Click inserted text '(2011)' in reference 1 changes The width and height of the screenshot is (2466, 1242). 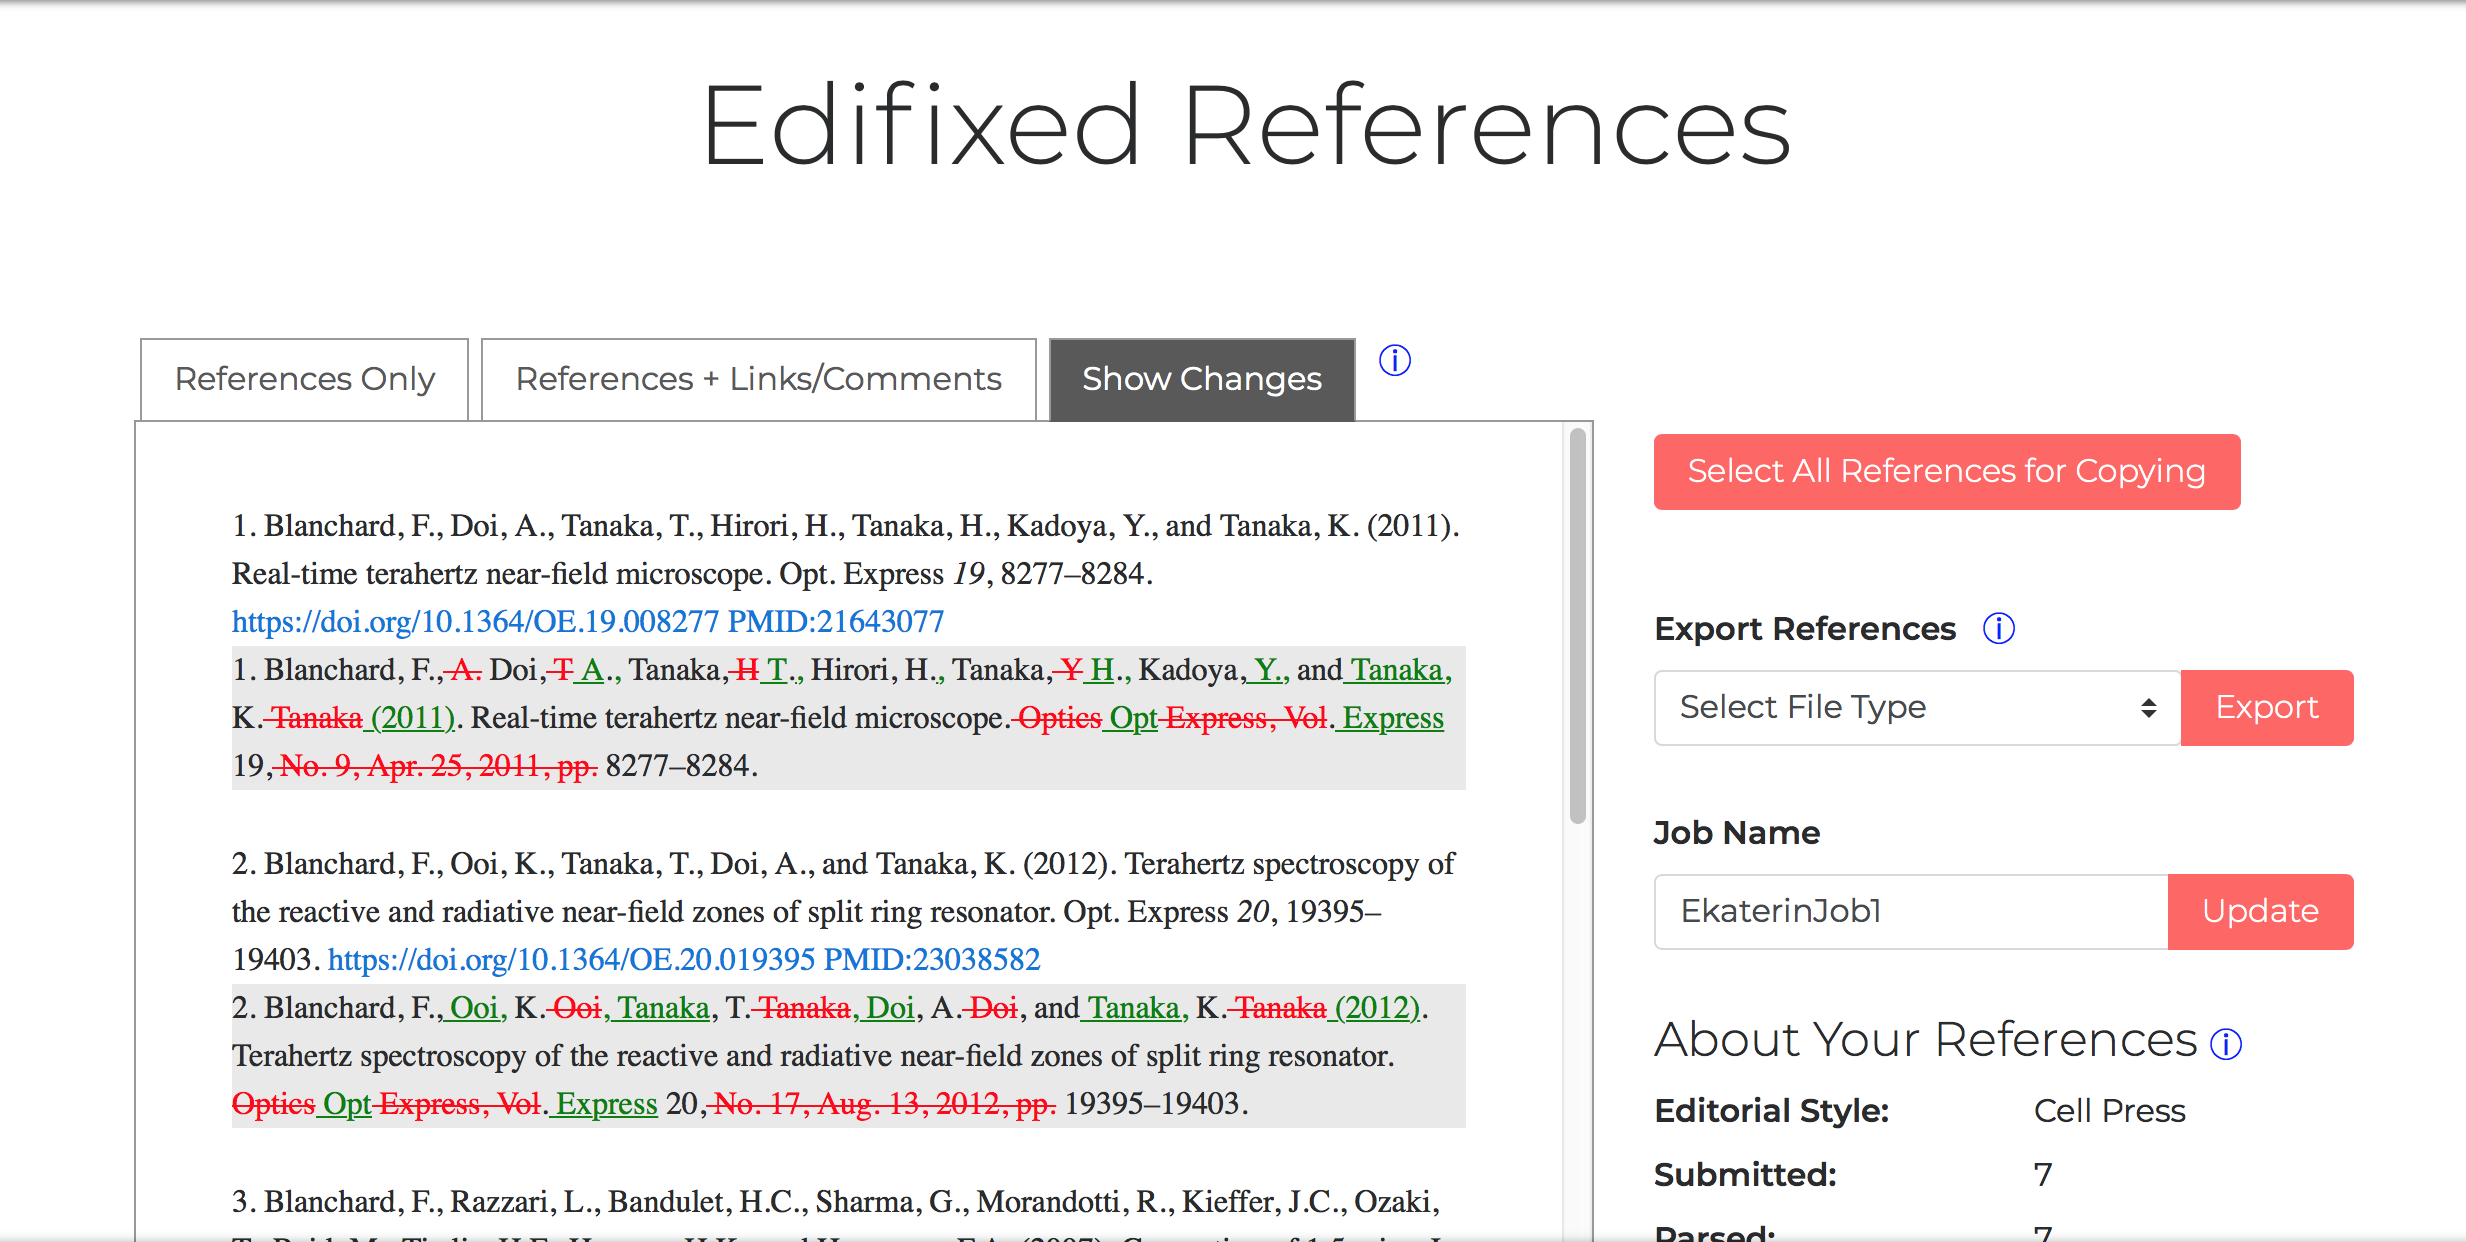[412, 718]
